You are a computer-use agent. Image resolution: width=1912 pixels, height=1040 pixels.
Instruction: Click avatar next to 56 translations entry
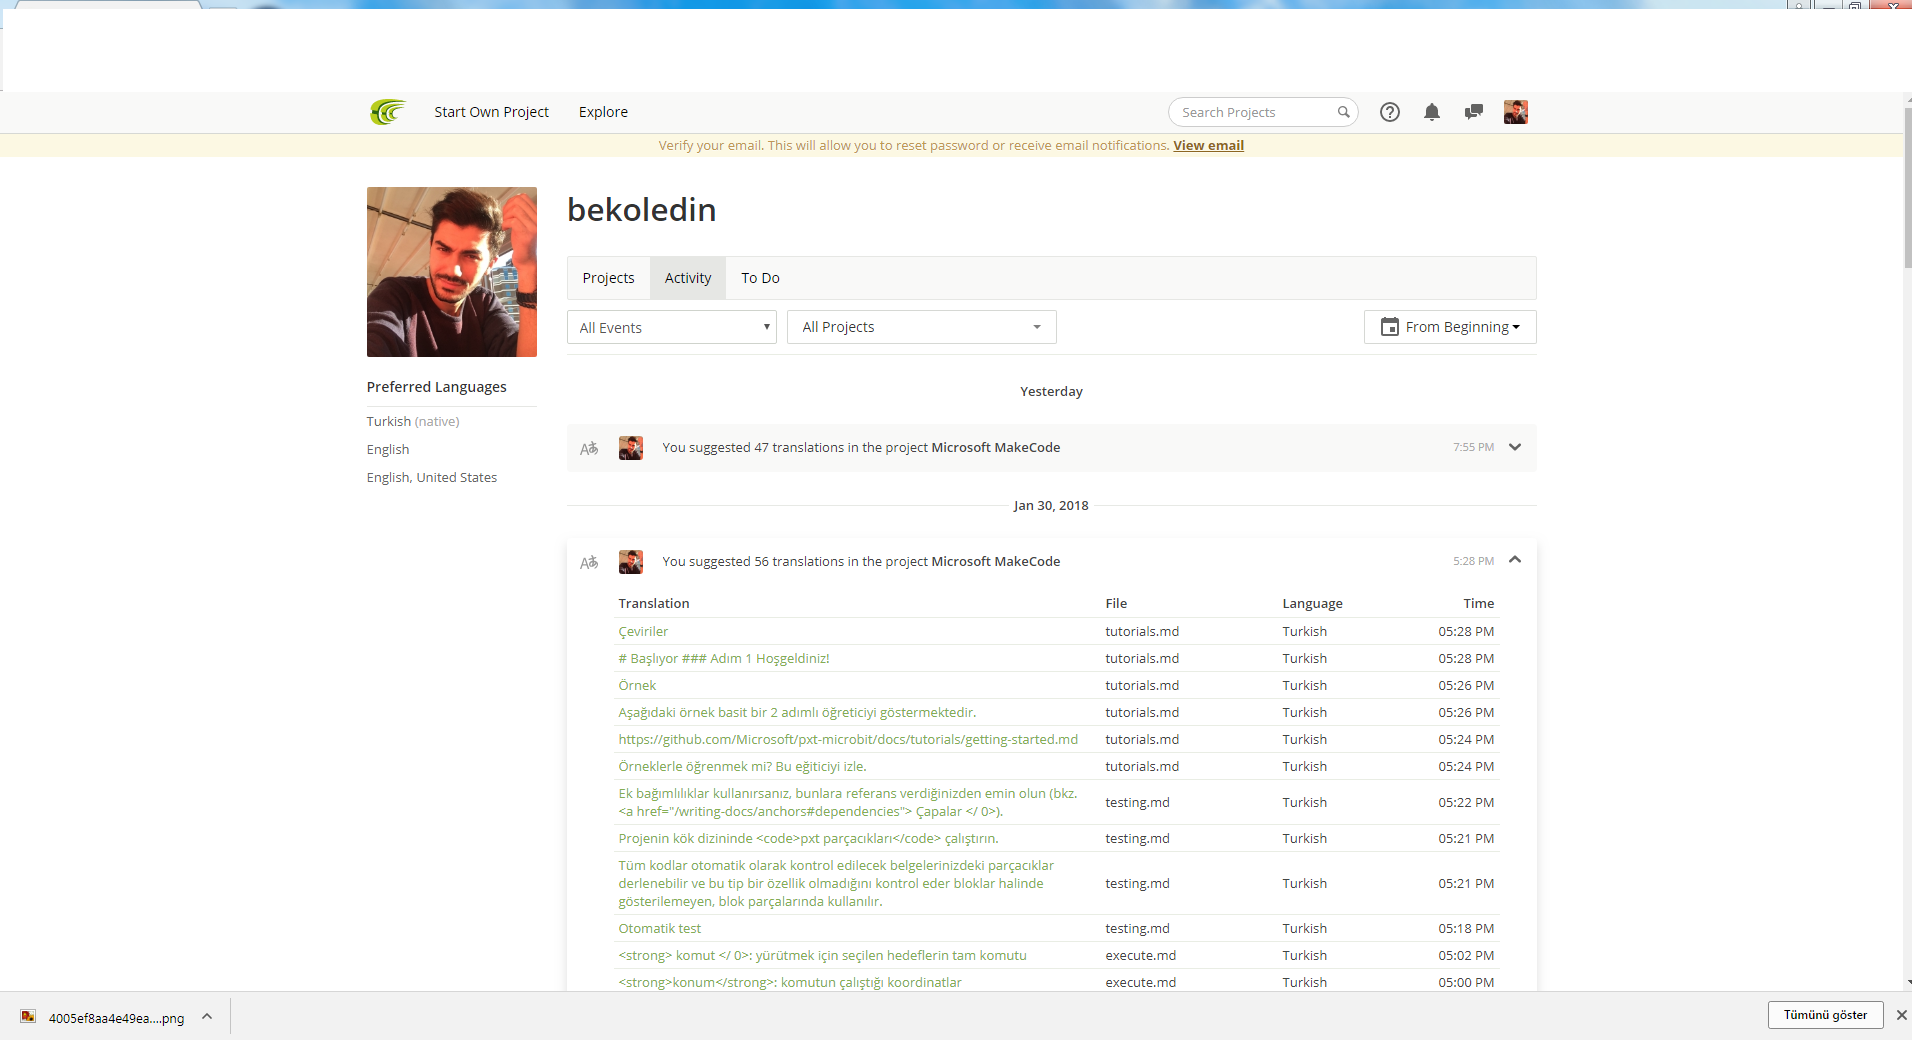click(x=631, y=562)
